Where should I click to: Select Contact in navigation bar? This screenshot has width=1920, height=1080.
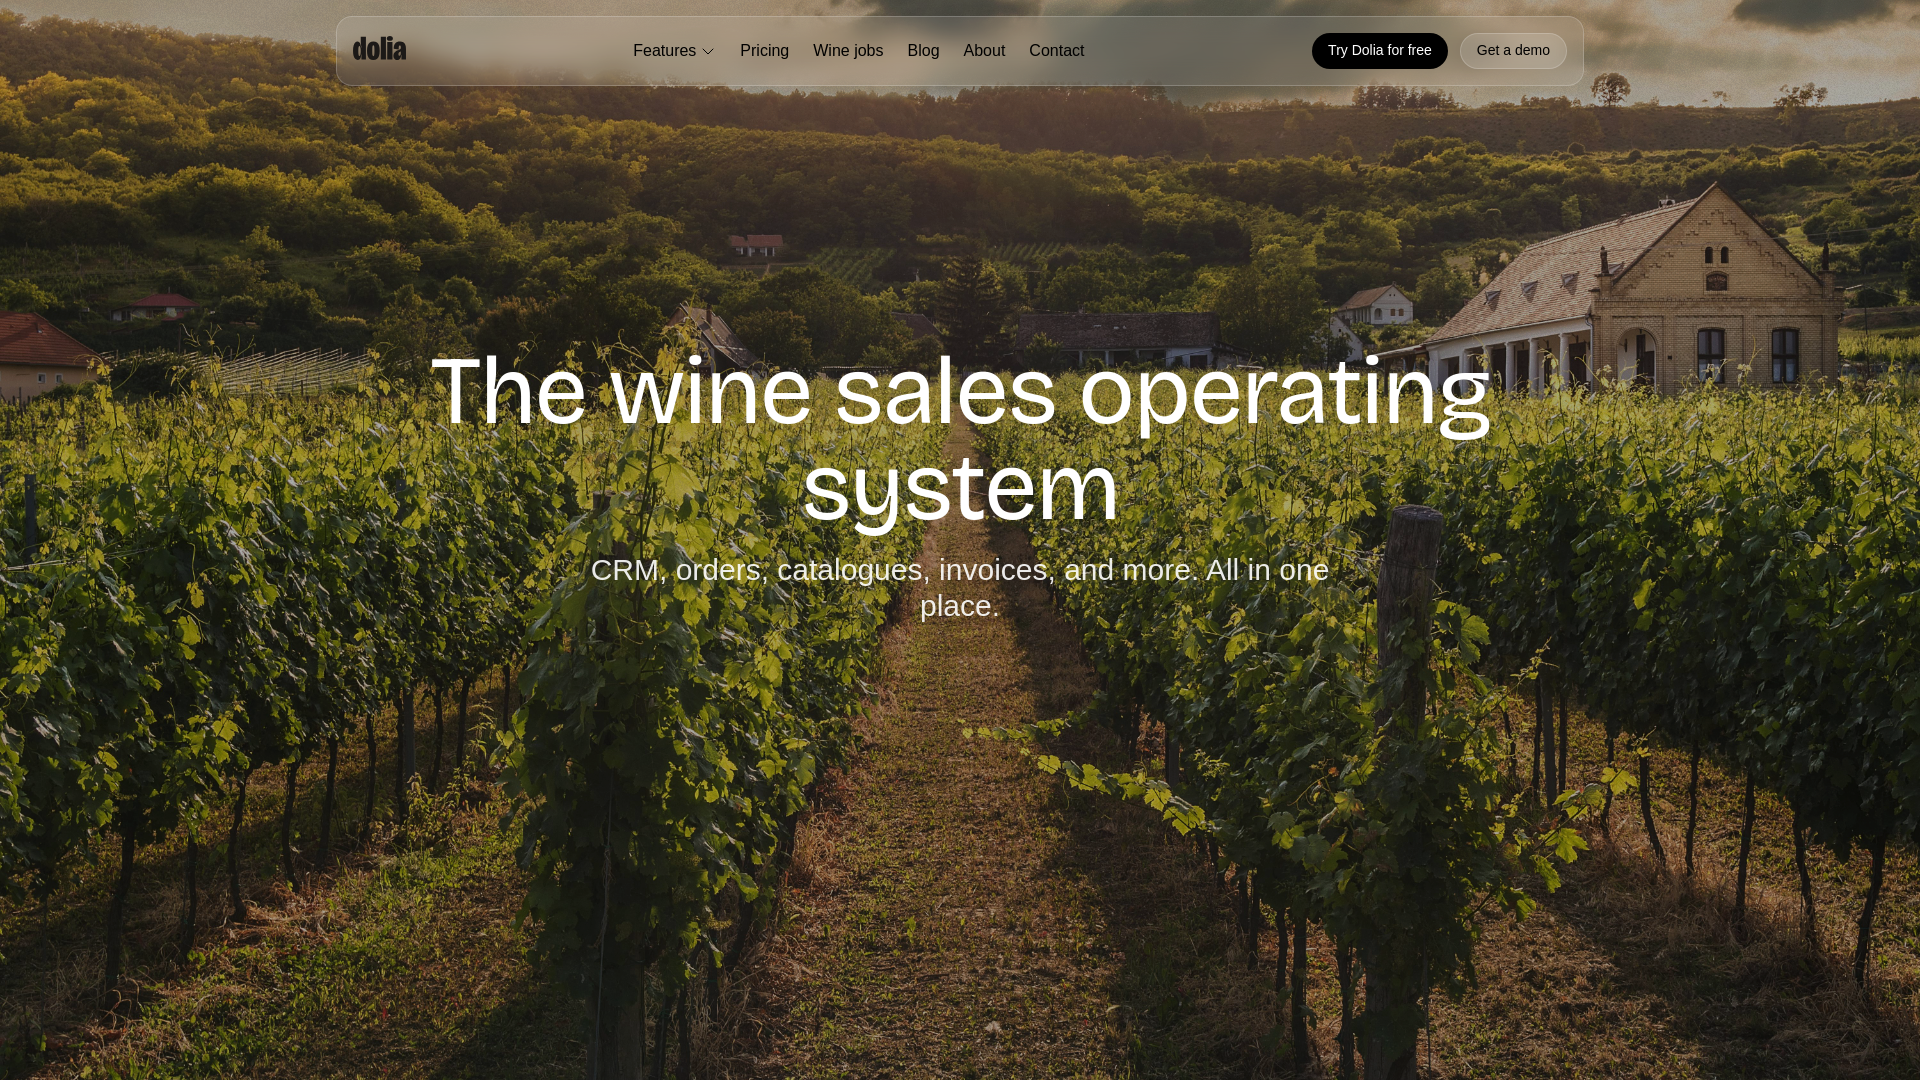(1056, 51)
